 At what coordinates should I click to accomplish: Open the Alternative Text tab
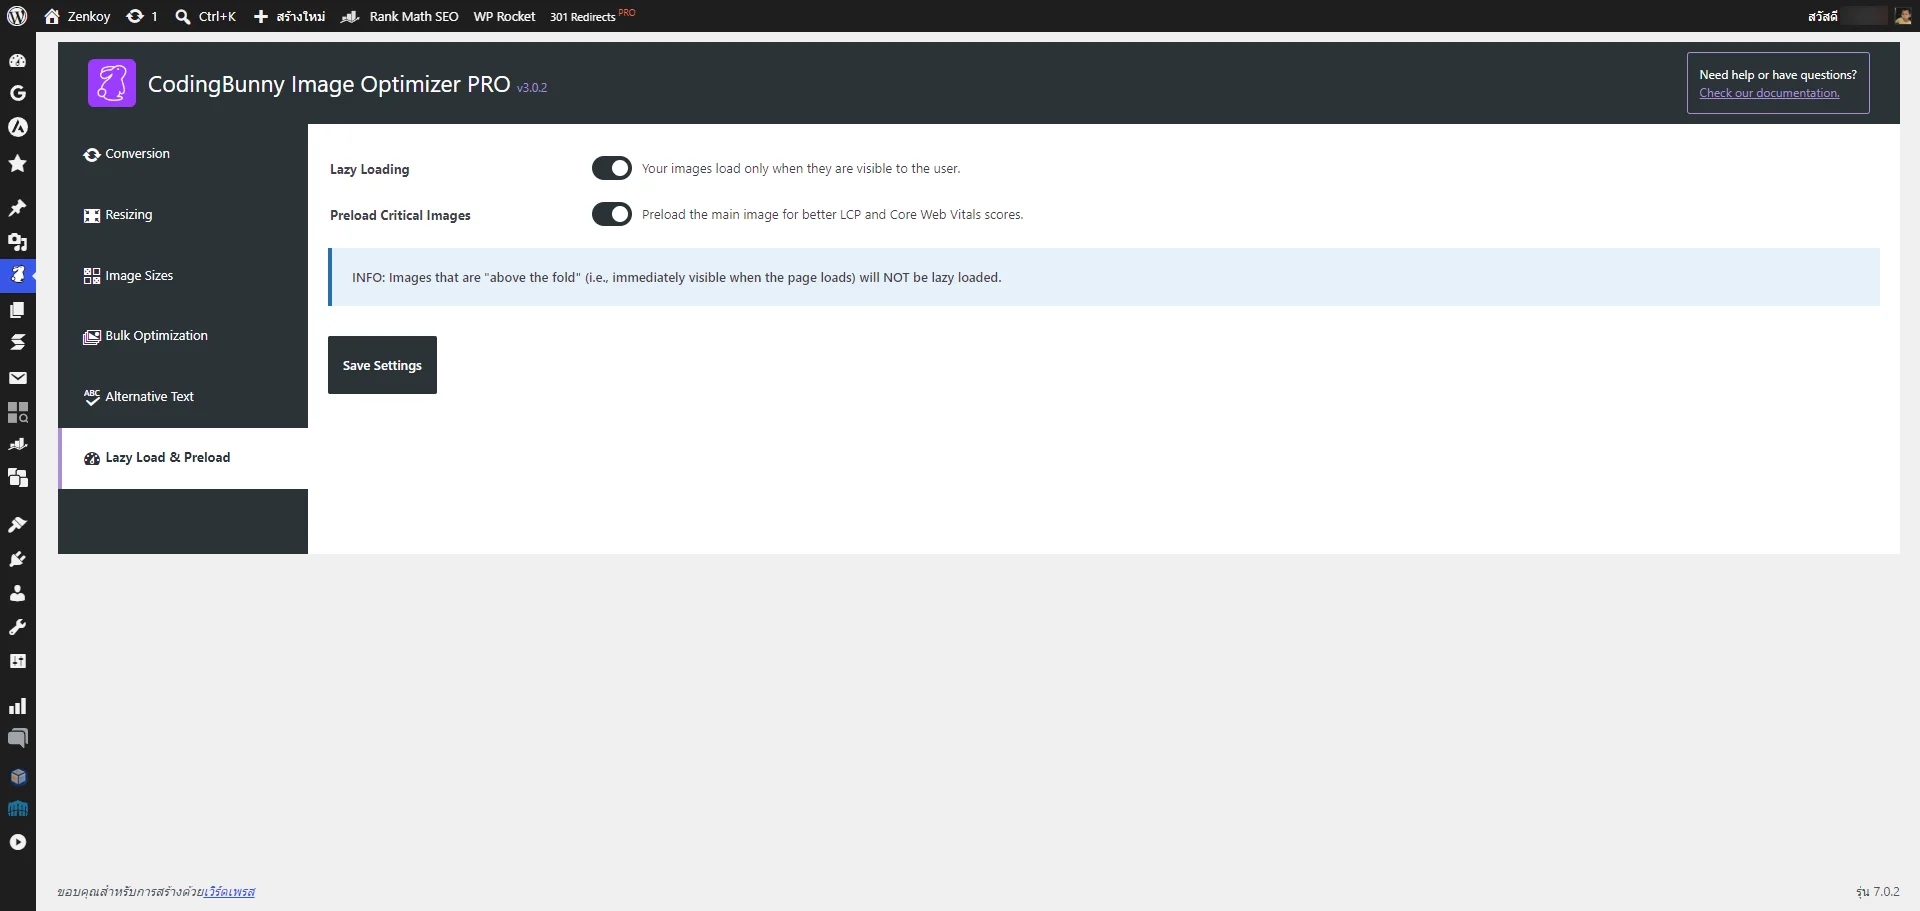point(183,397)
